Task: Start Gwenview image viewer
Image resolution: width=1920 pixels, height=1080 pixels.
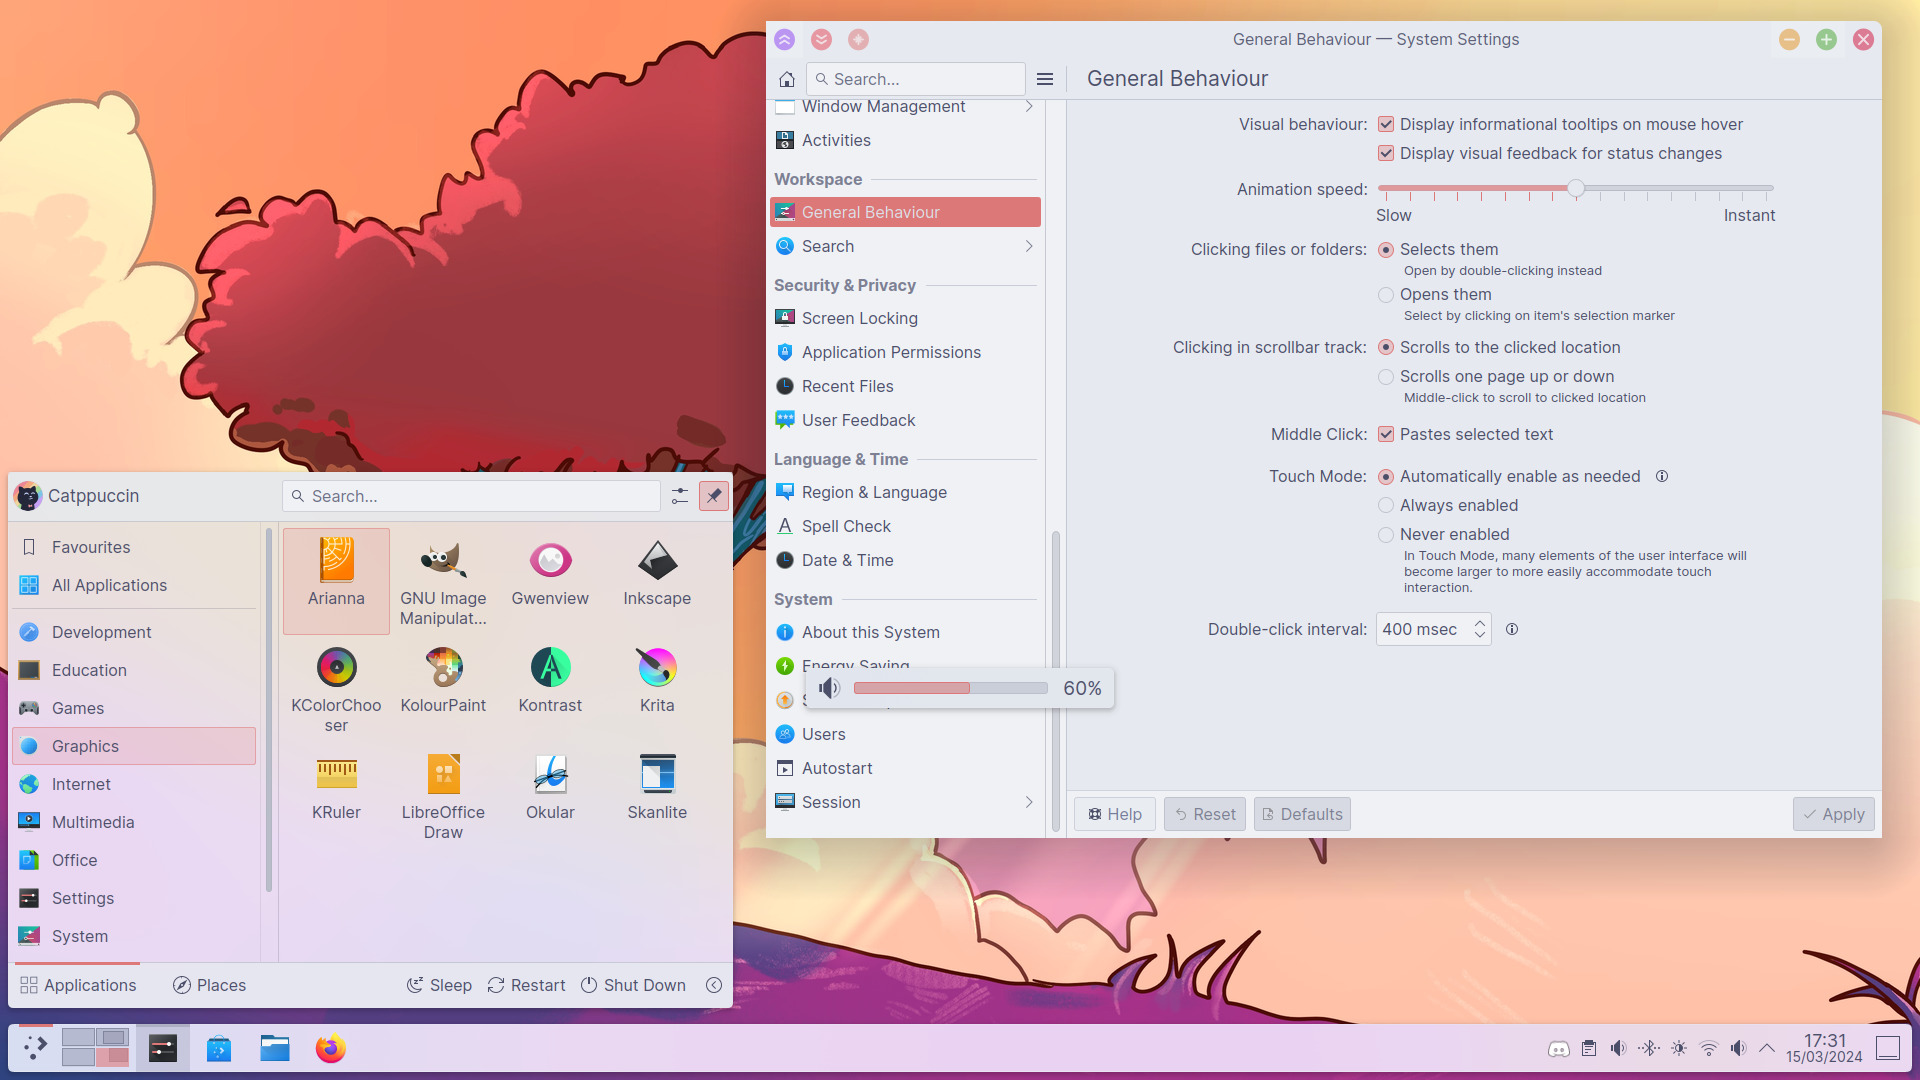Action: 550,562
